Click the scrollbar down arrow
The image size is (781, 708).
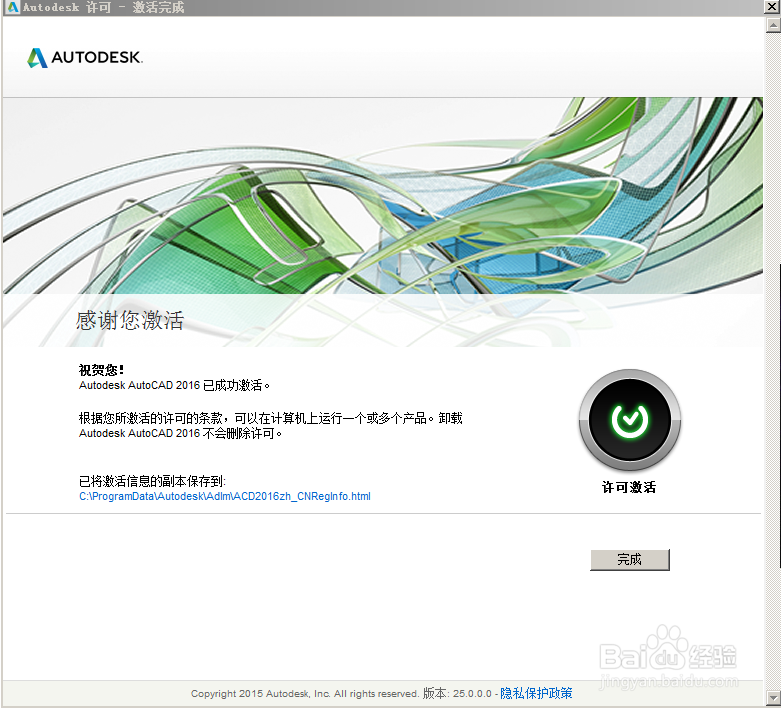point(773,697)
